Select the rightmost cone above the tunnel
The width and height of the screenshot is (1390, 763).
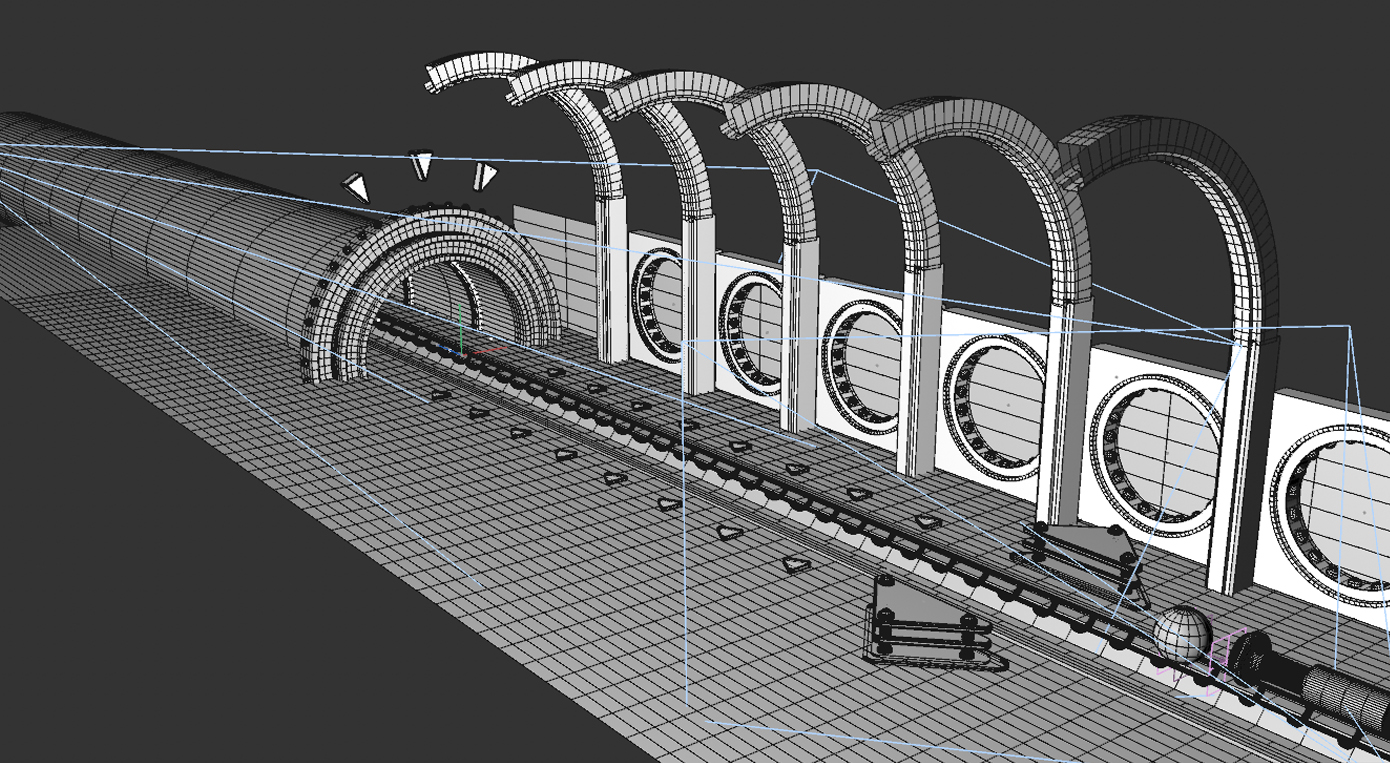point(484,176)
